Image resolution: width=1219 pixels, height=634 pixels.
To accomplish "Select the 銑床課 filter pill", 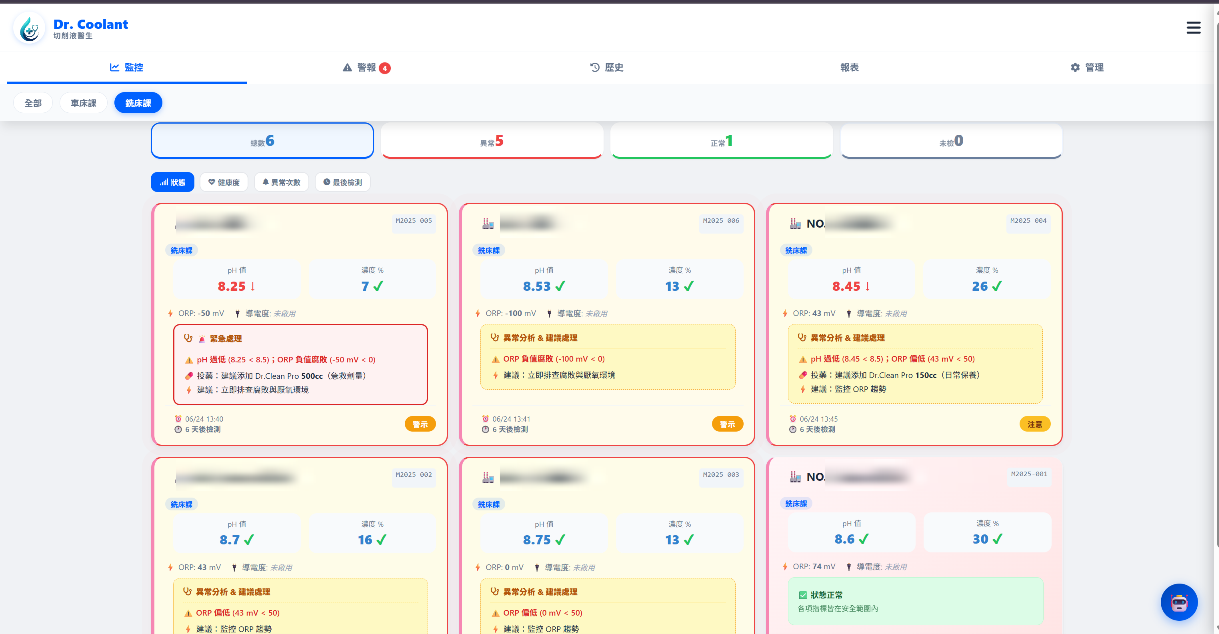I will [x=138, y=103].
